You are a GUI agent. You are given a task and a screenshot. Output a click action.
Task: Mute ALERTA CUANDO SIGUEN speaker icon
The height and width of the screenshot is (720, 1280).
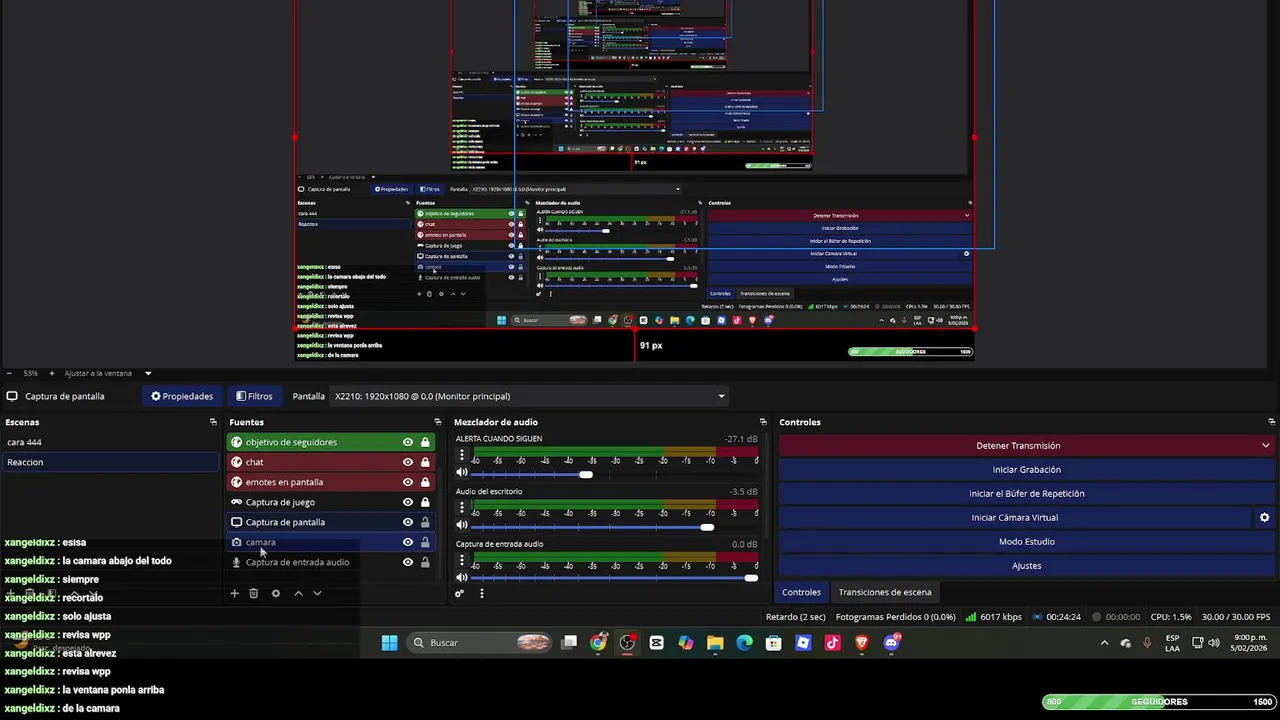pos(462,473)
